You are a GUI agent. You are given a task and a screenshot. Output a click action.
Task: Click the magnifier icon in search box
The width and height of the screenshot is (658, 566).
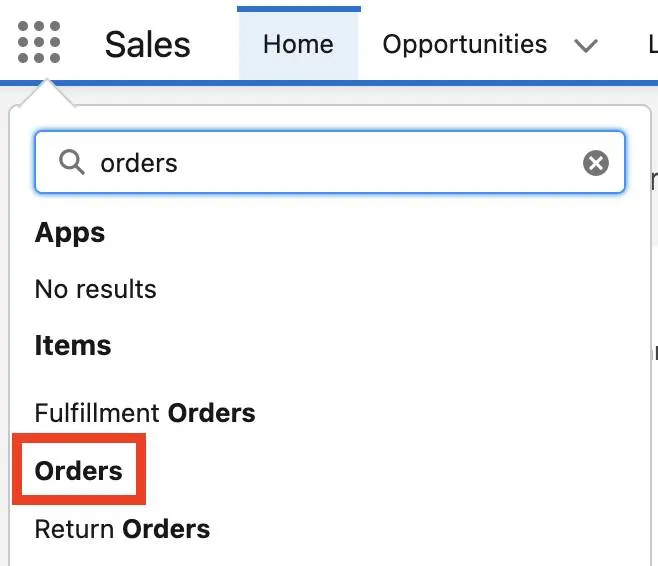(72, 162)
